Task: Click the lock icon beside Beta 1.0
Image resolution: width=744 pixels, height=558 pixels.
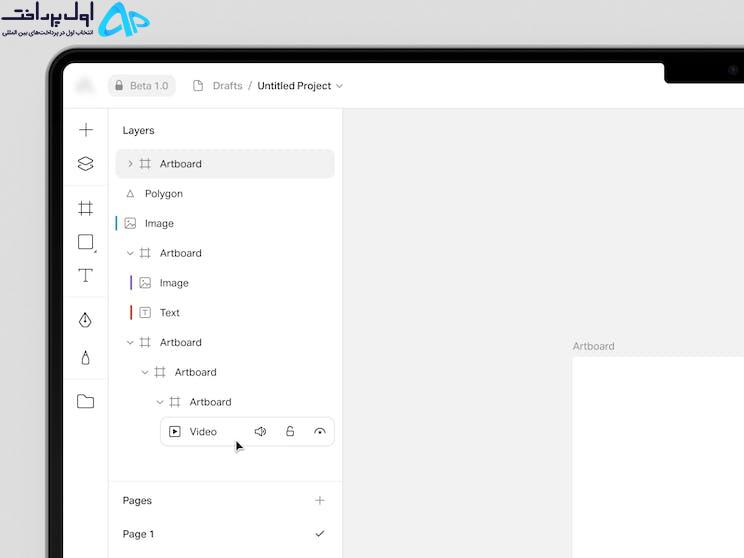Action: [119, 85]
